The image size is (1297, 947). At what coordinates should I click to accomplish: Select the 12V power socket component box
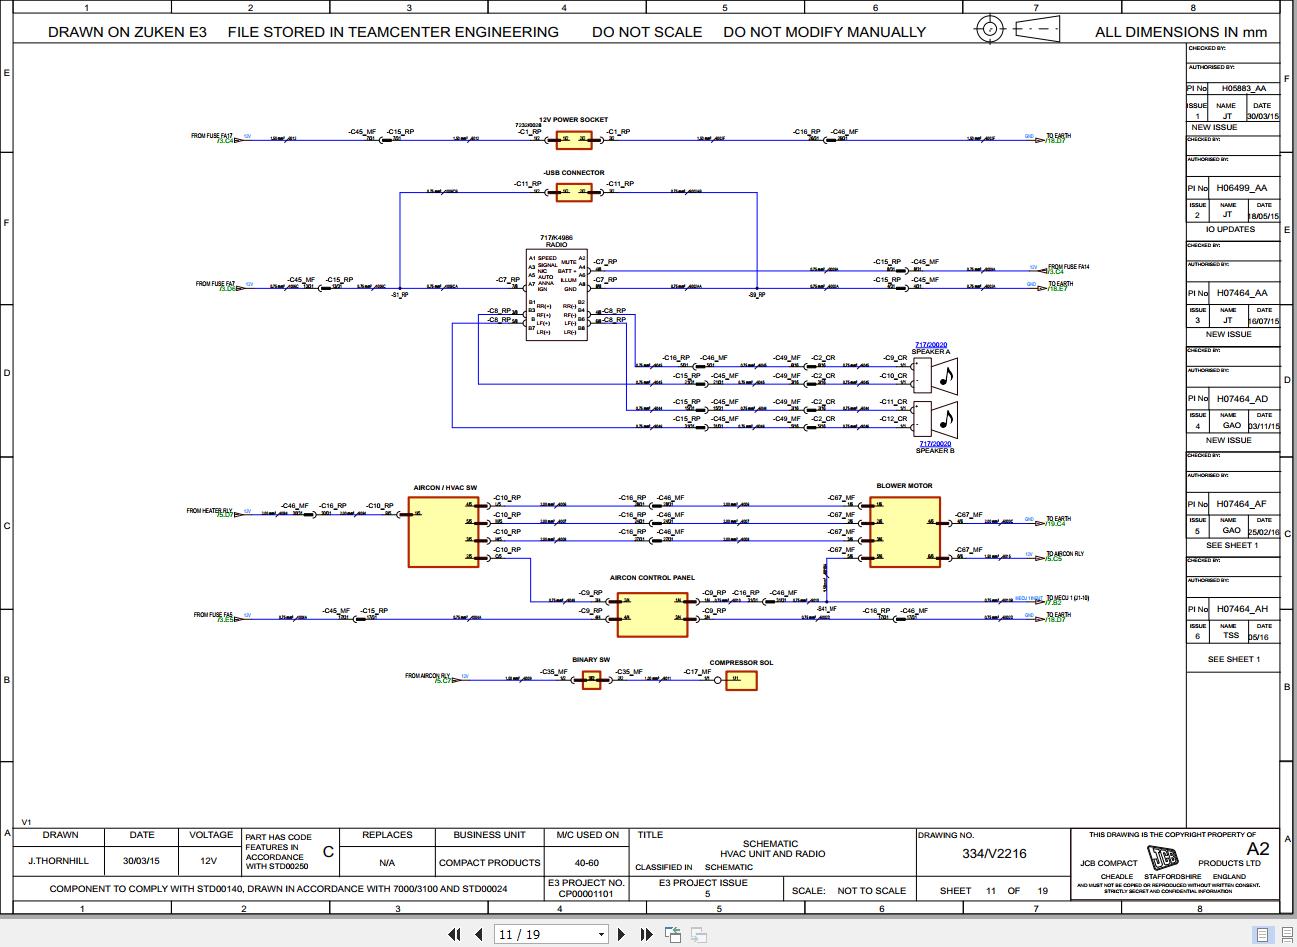[574, 140]
